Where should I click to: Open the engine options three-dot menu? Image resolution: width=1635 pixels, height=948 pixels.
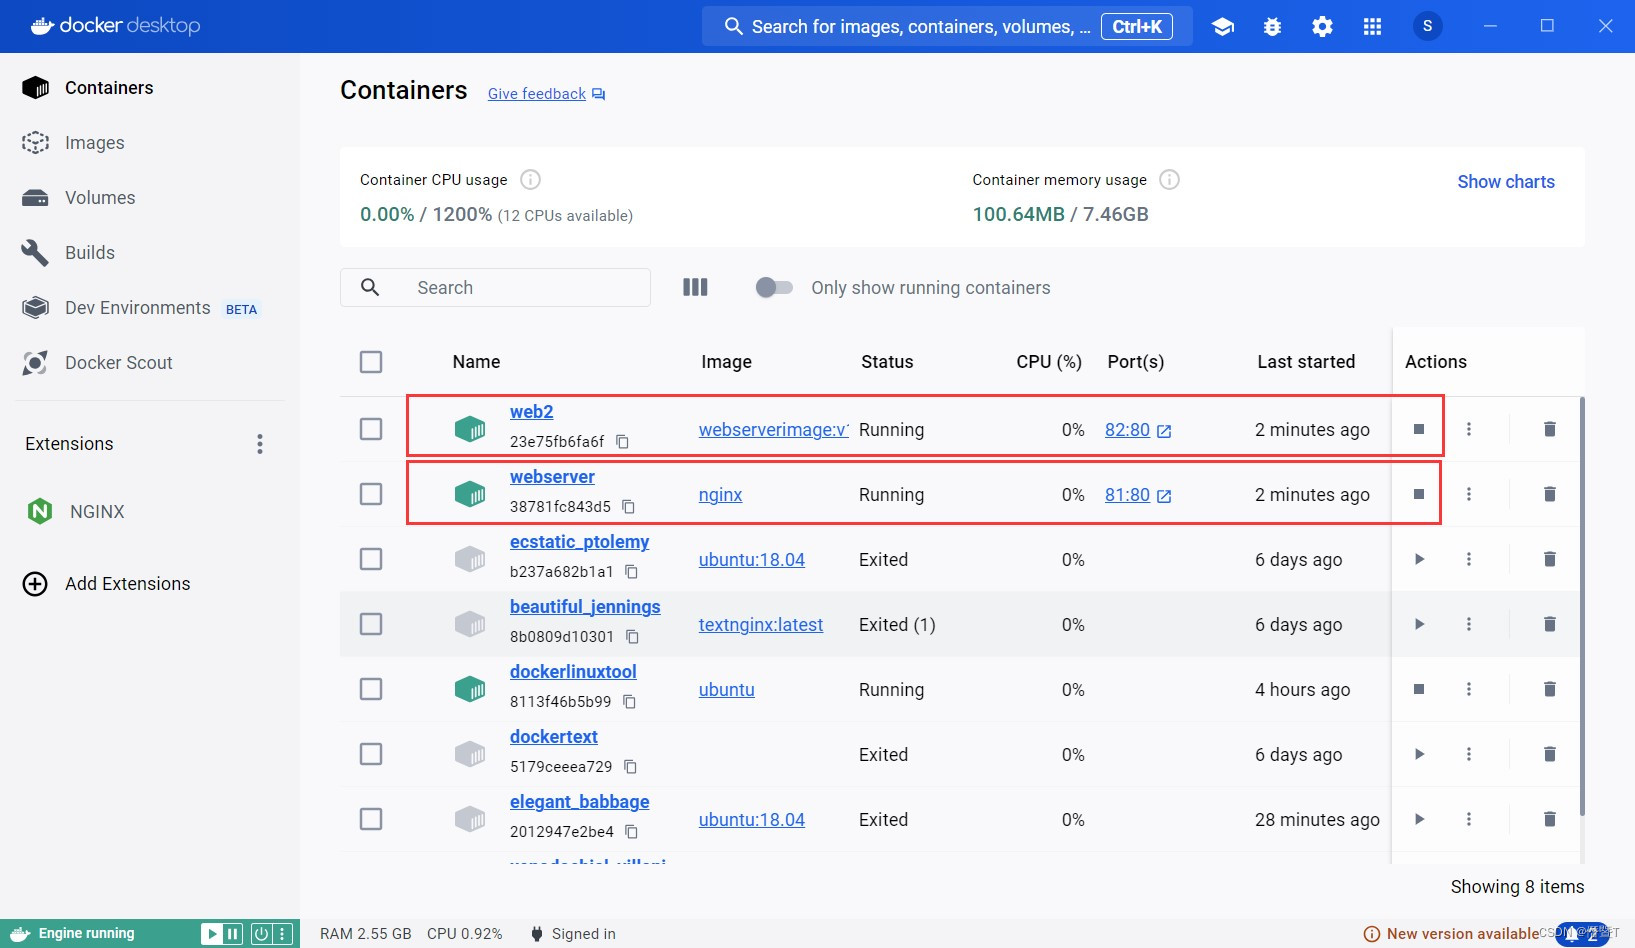click(x=283, y=934)
